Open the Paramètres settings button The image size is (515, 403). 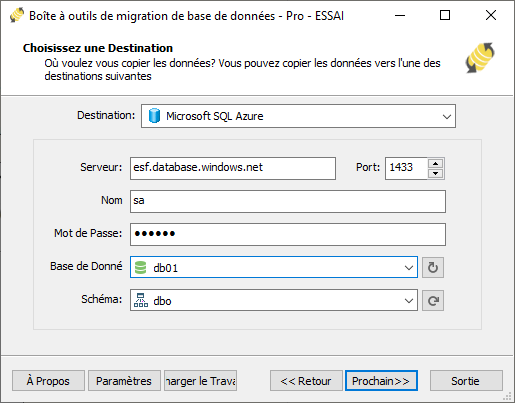pyautogui.click(x=124, y=380)
